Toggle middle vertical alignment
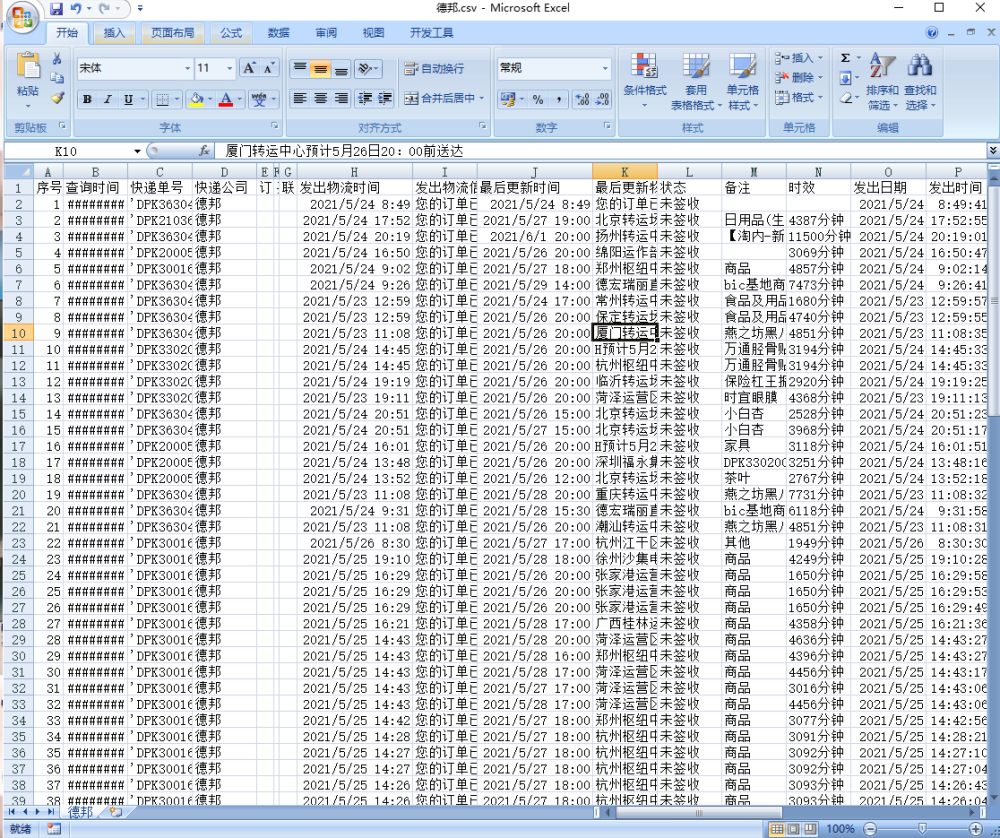1000x838 pixels. click(321, 68)
